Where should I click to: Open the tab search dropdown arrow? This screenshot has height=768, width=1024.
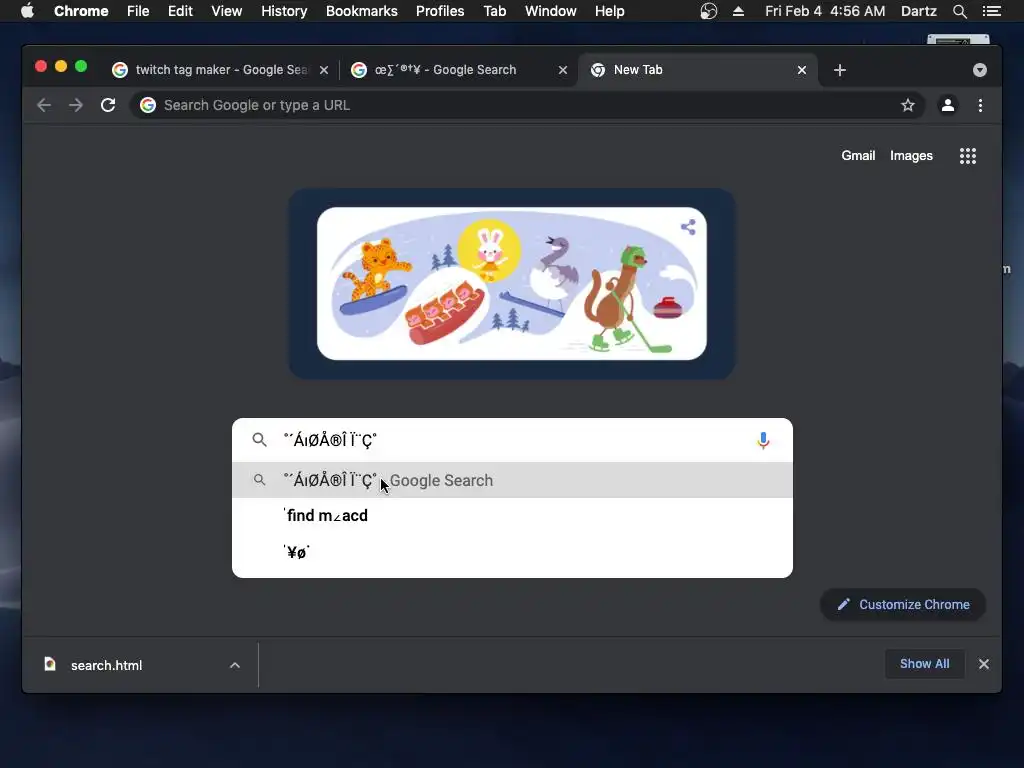click(x=980, y=70)
